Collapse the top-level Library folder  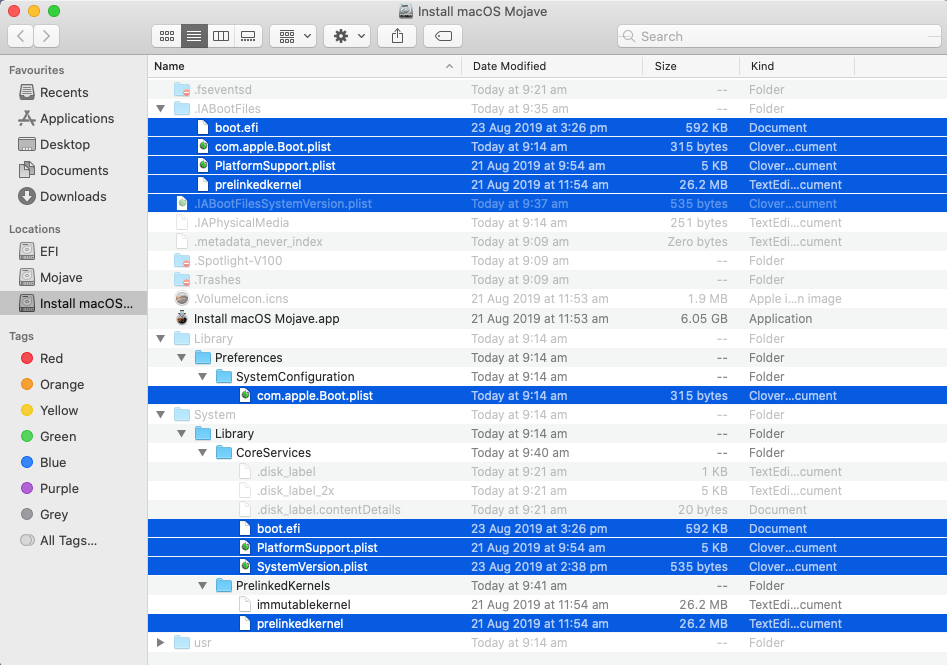click(x=161, y=338)
